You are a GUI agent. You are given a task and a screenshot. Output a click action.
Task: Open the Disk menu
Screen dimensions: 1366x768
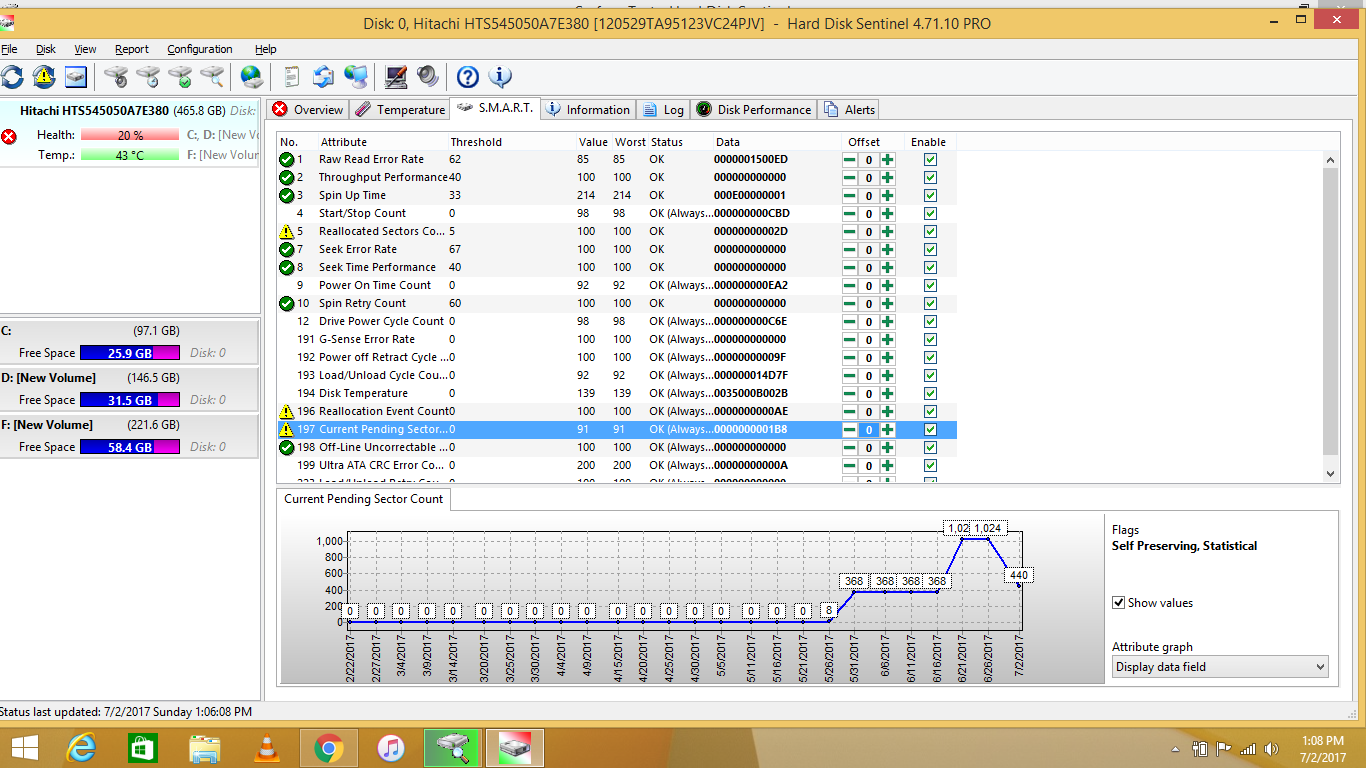point(46,49)
